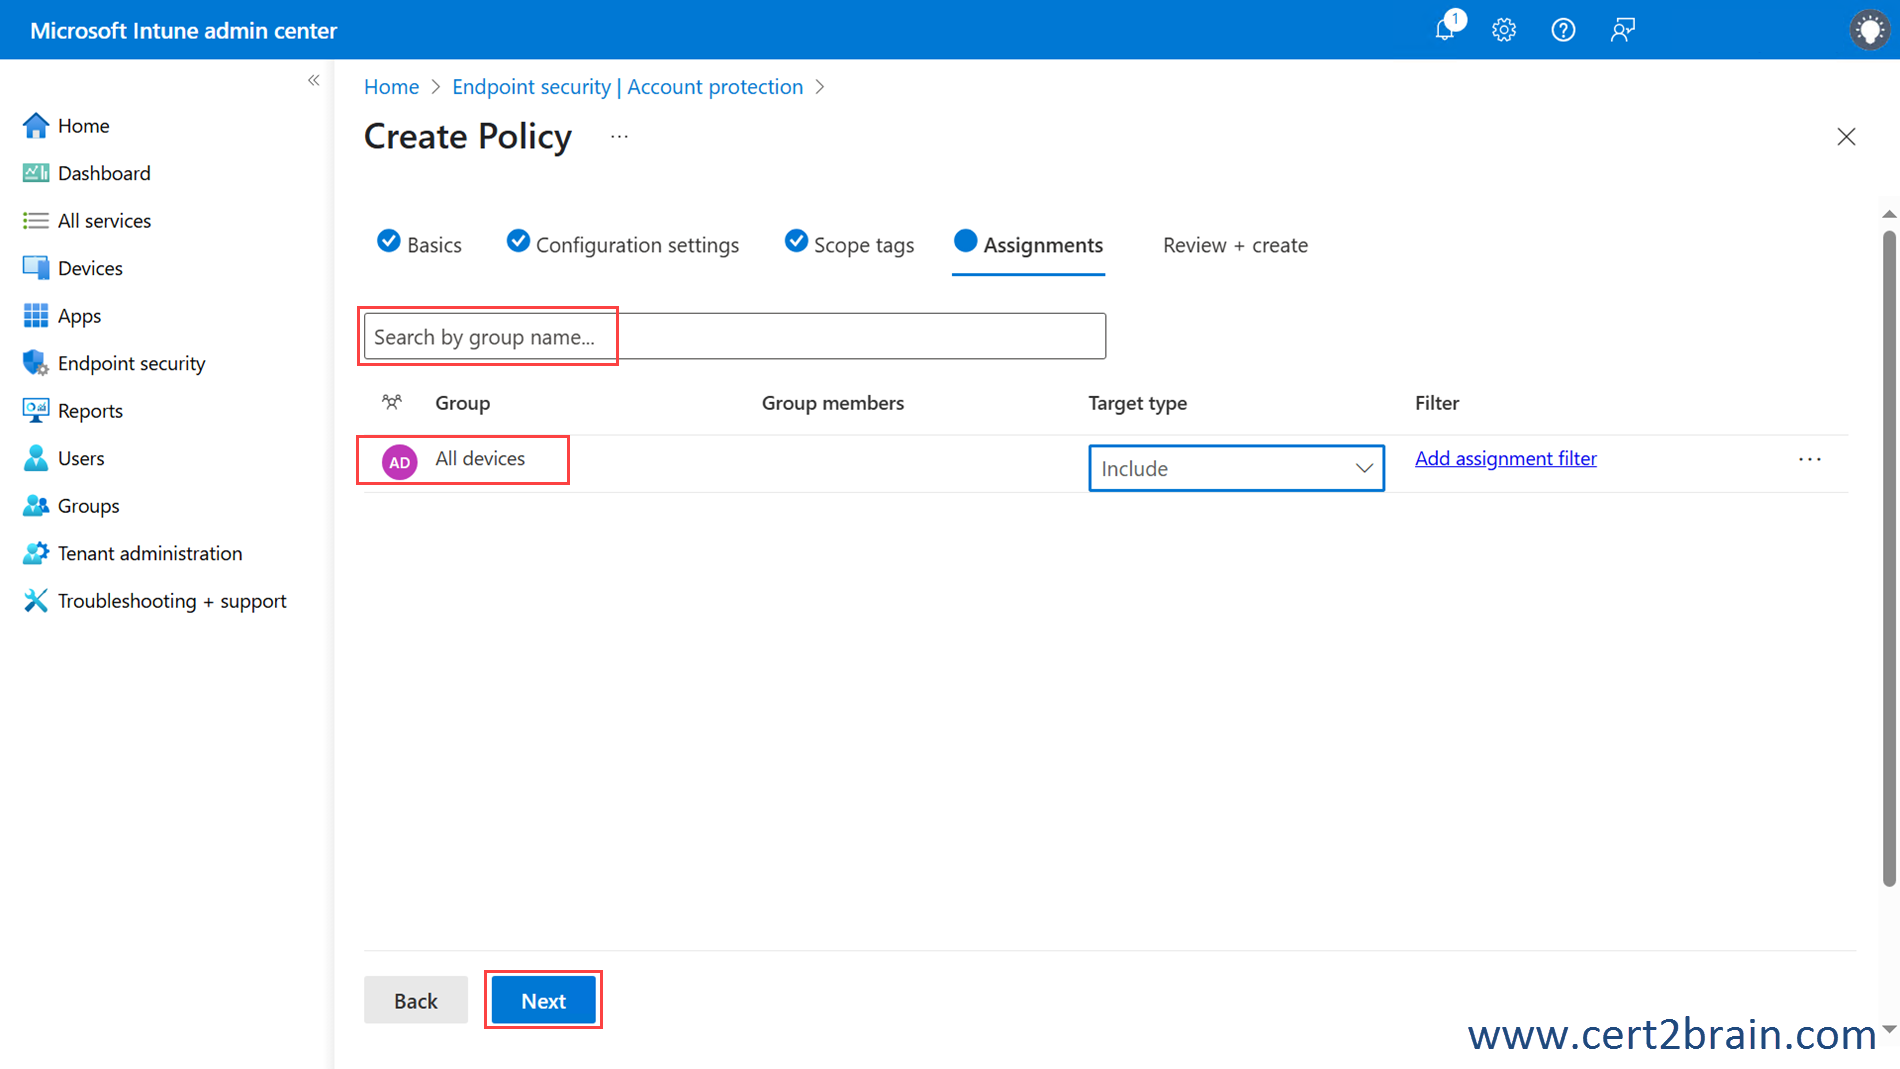The height and width of the screenshot is (1069, 1900).
Task: Click the Microsoft Intune admin center title
Action: tap(183, 30)
